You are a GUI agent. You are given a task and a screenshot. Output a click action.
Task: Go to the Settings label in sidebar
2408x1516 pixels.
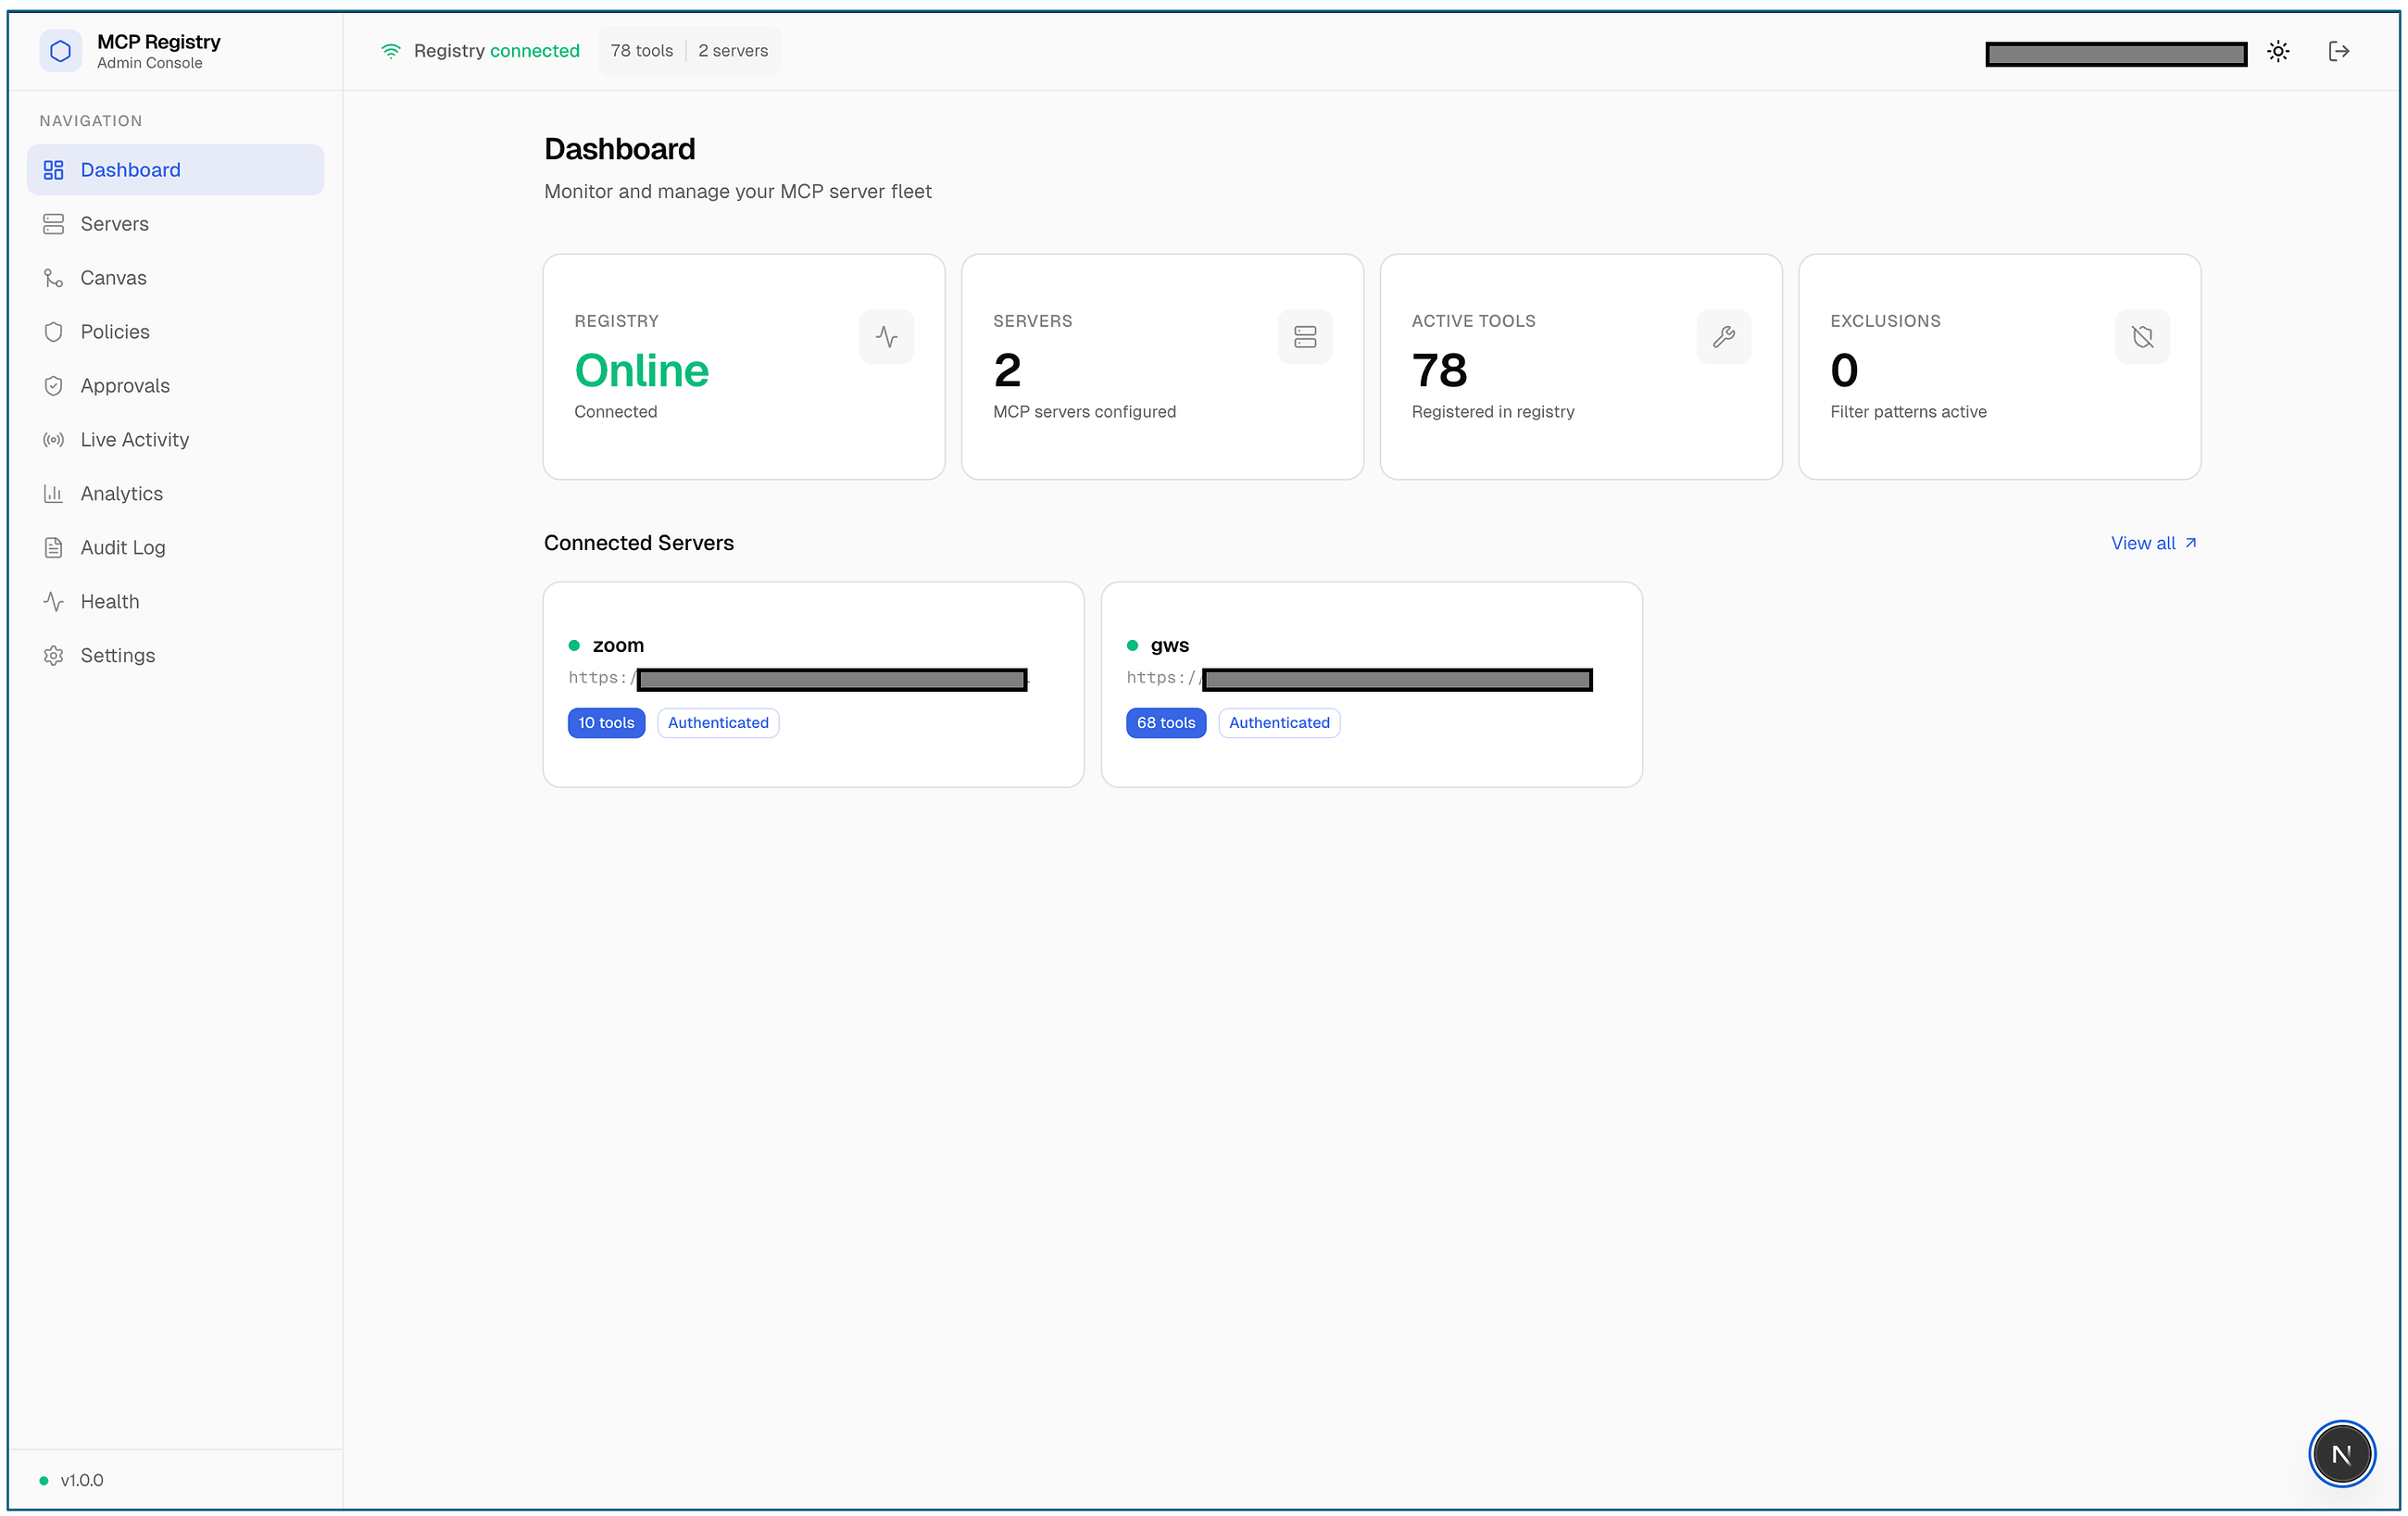(x=118, y=656)
